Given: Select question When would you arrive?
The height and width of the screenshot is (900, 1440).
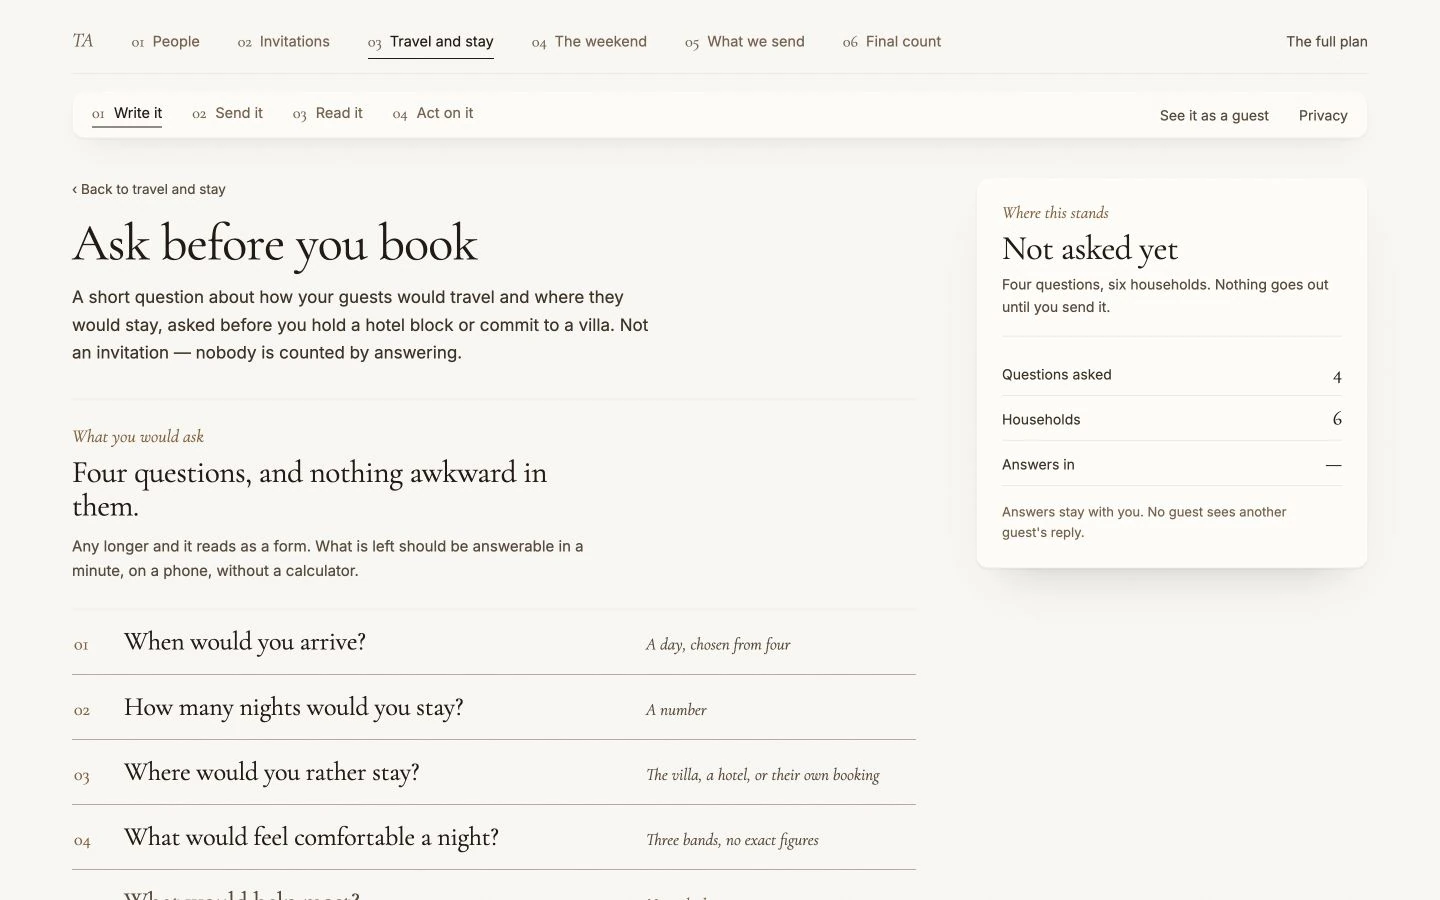Looking at the screenshot, I should 494,642.
